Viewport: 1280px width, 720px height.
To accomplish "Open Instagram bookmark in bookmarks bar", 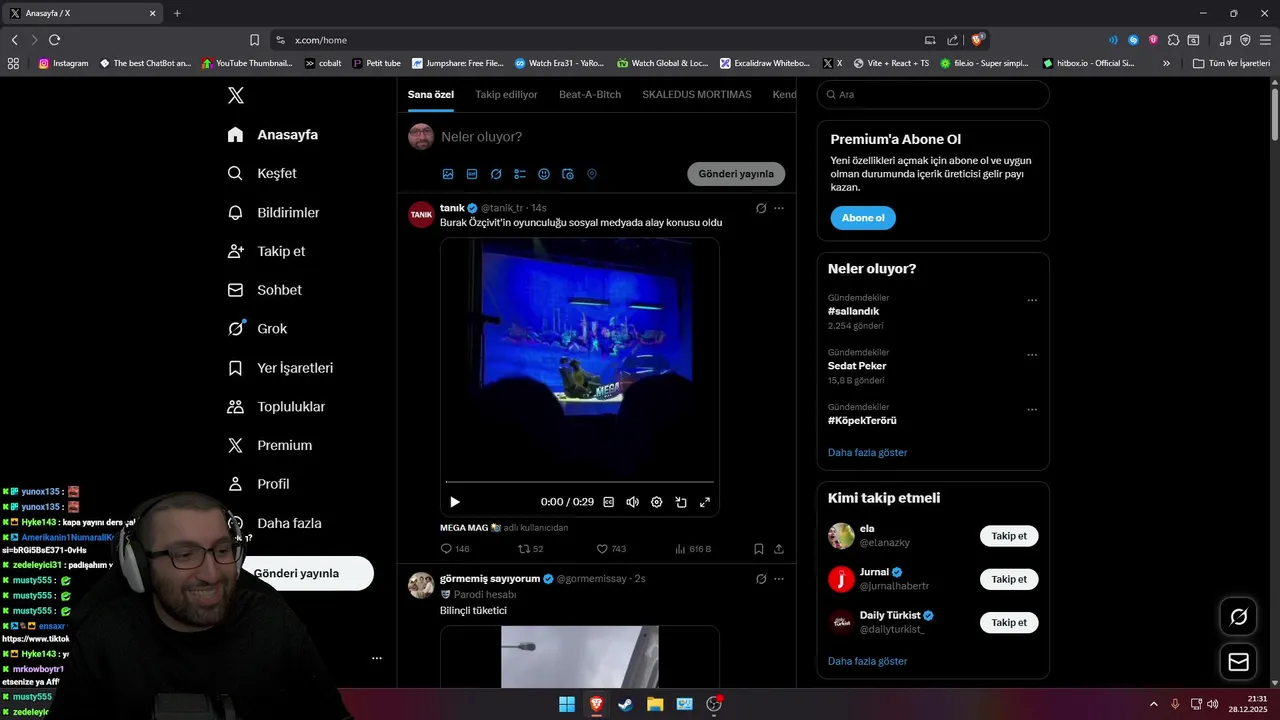I will (63, 63).
